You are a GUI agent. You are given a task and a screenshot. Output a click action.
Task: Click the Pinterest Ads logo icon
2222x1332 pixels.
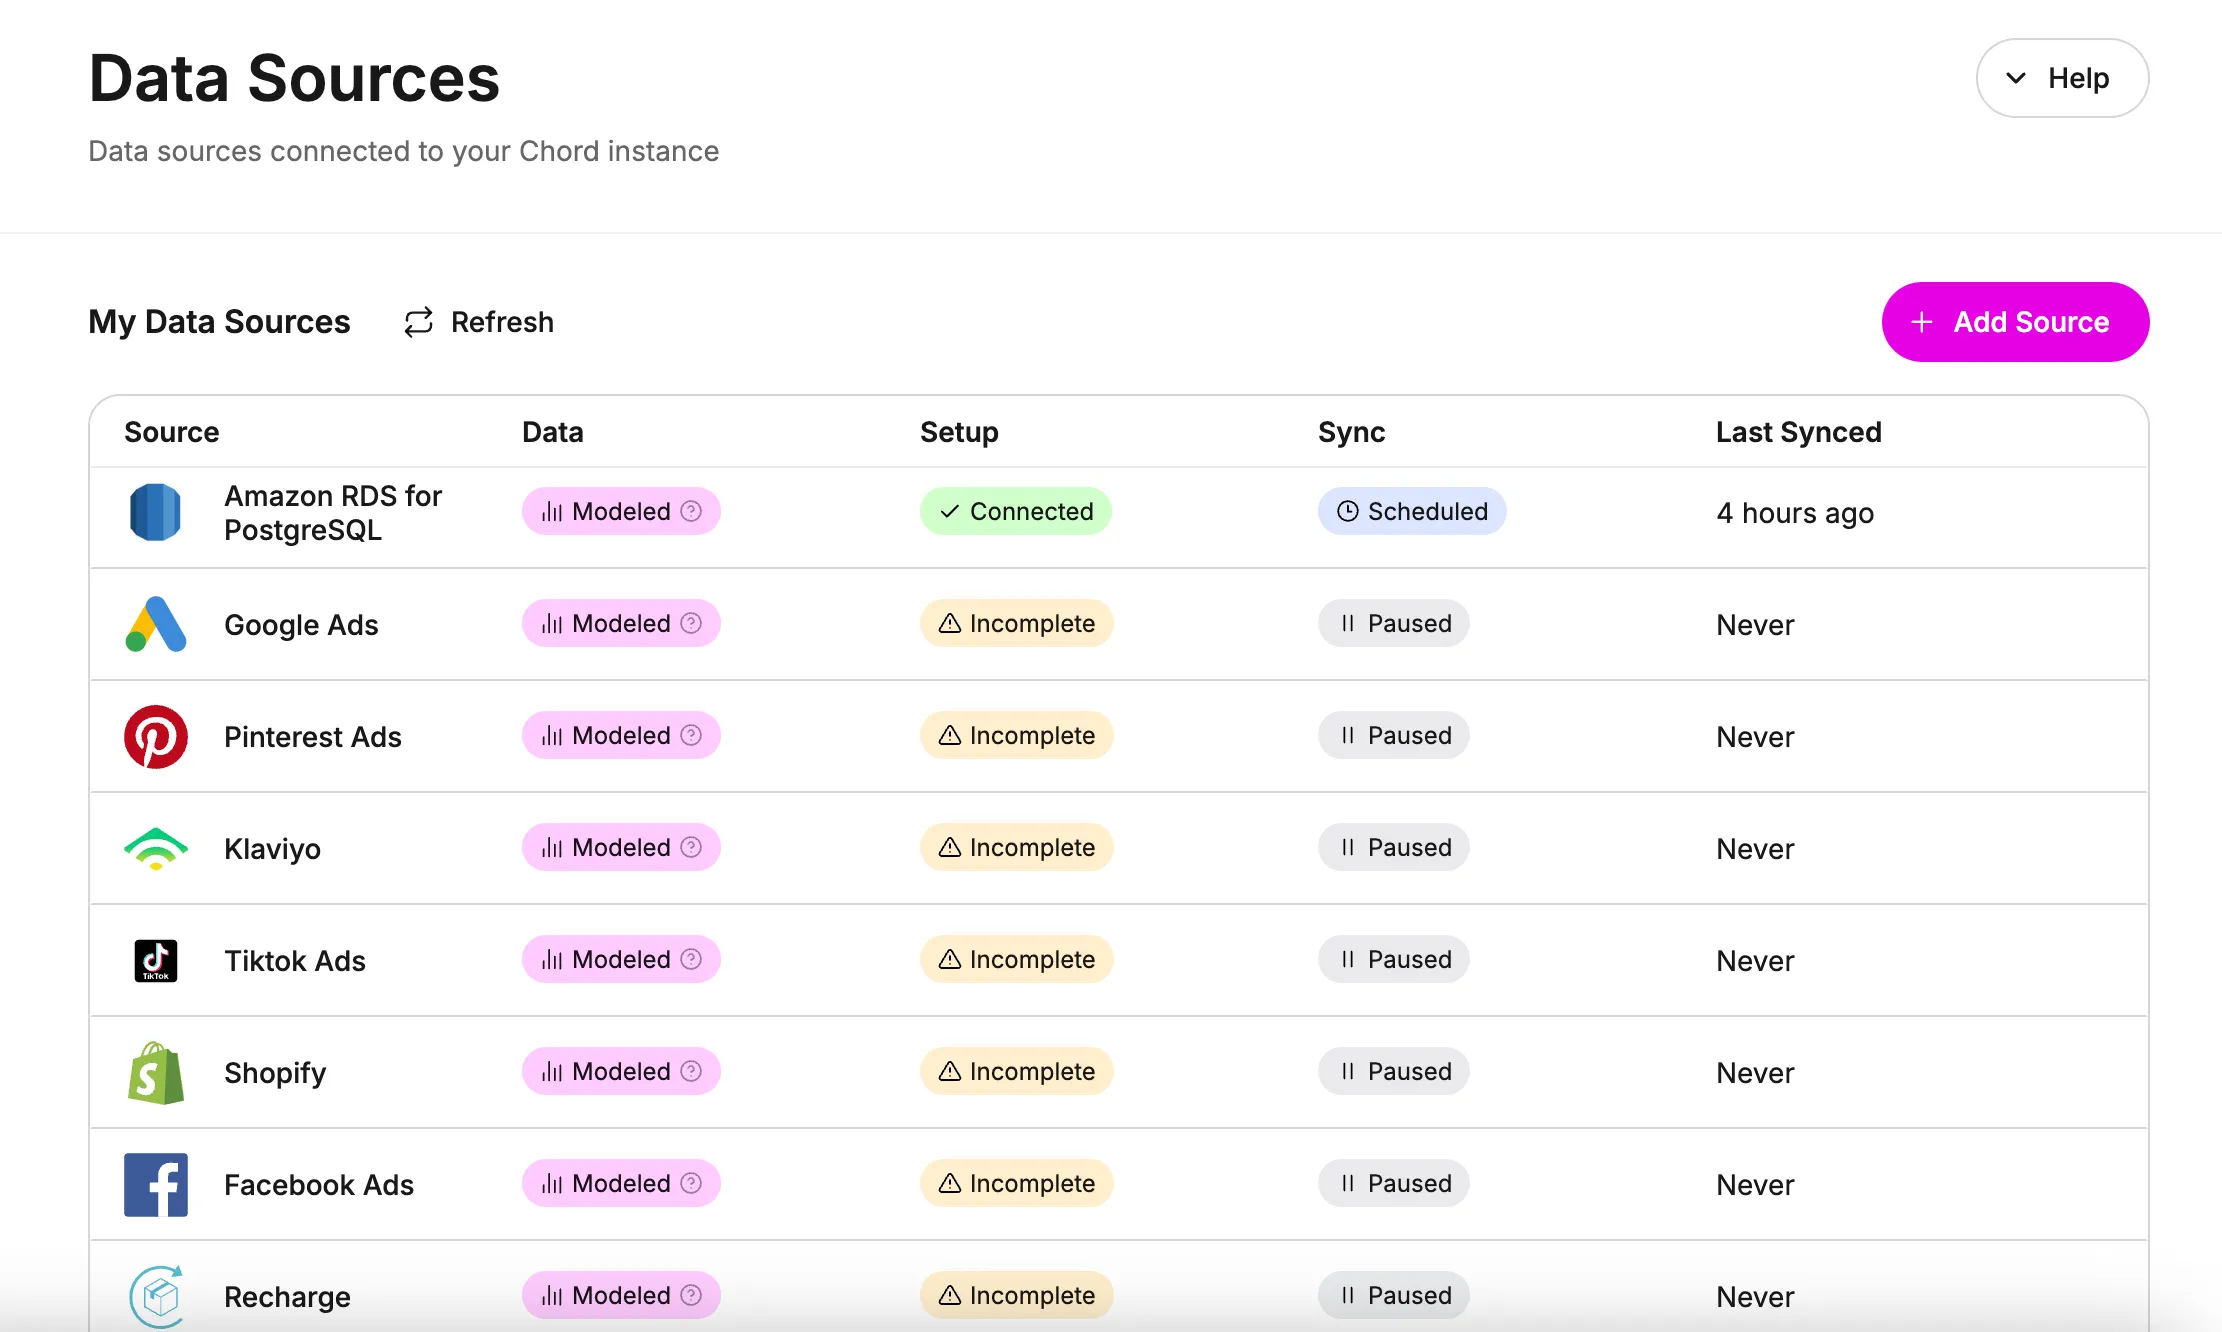click(156, 737)
